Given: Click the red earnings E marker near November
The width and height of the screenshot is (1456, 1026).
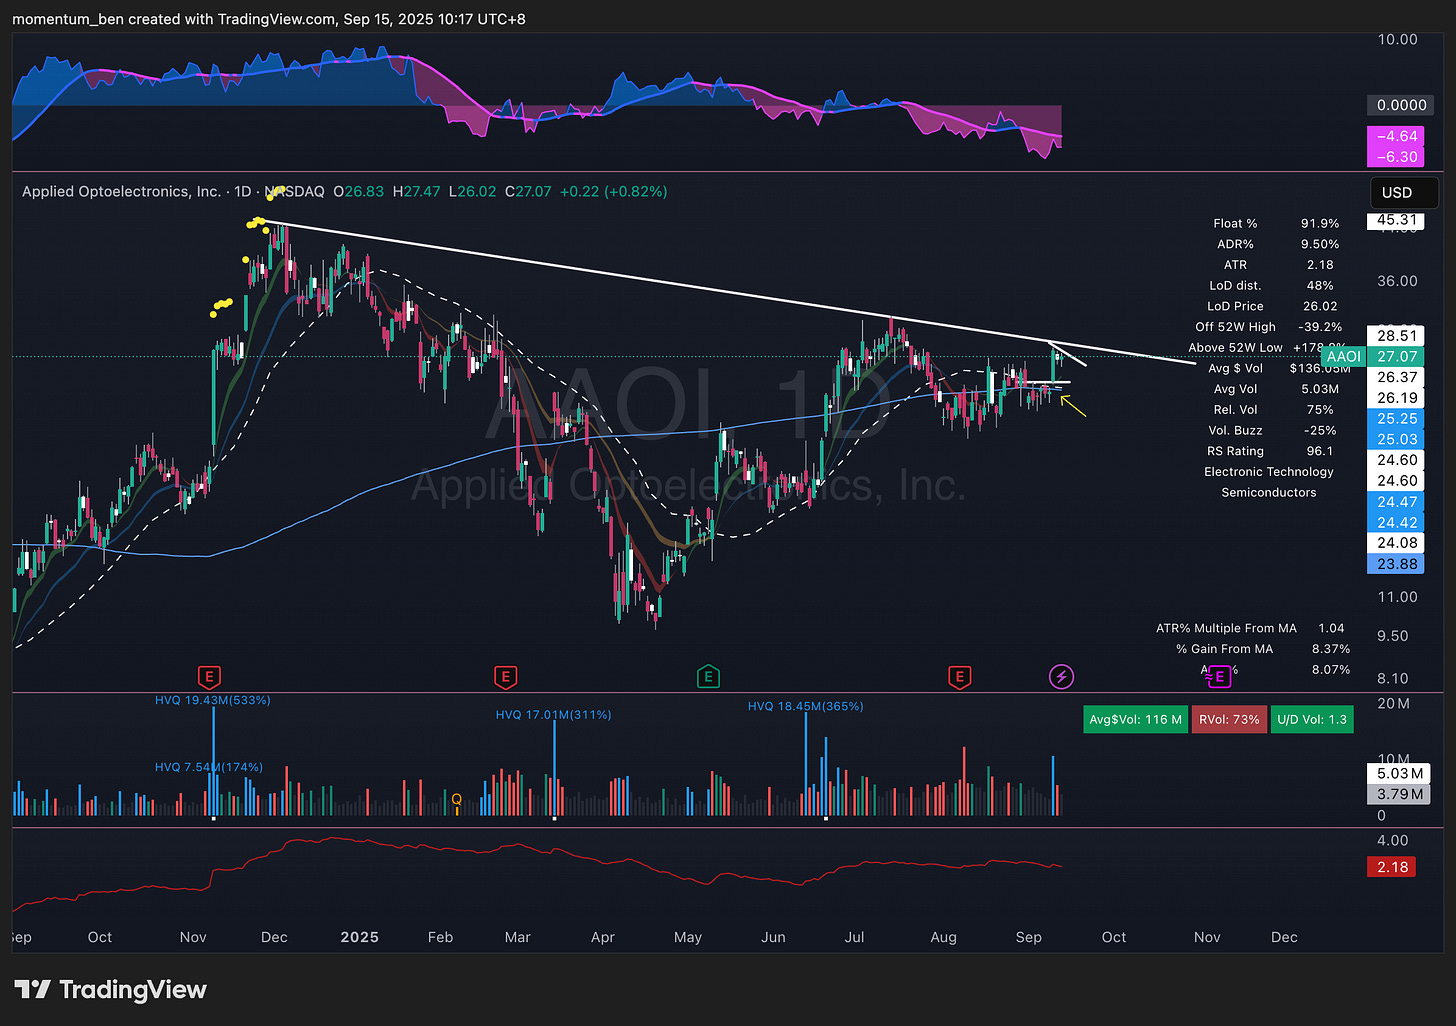Looking at the screenshot, I should 209,677.
